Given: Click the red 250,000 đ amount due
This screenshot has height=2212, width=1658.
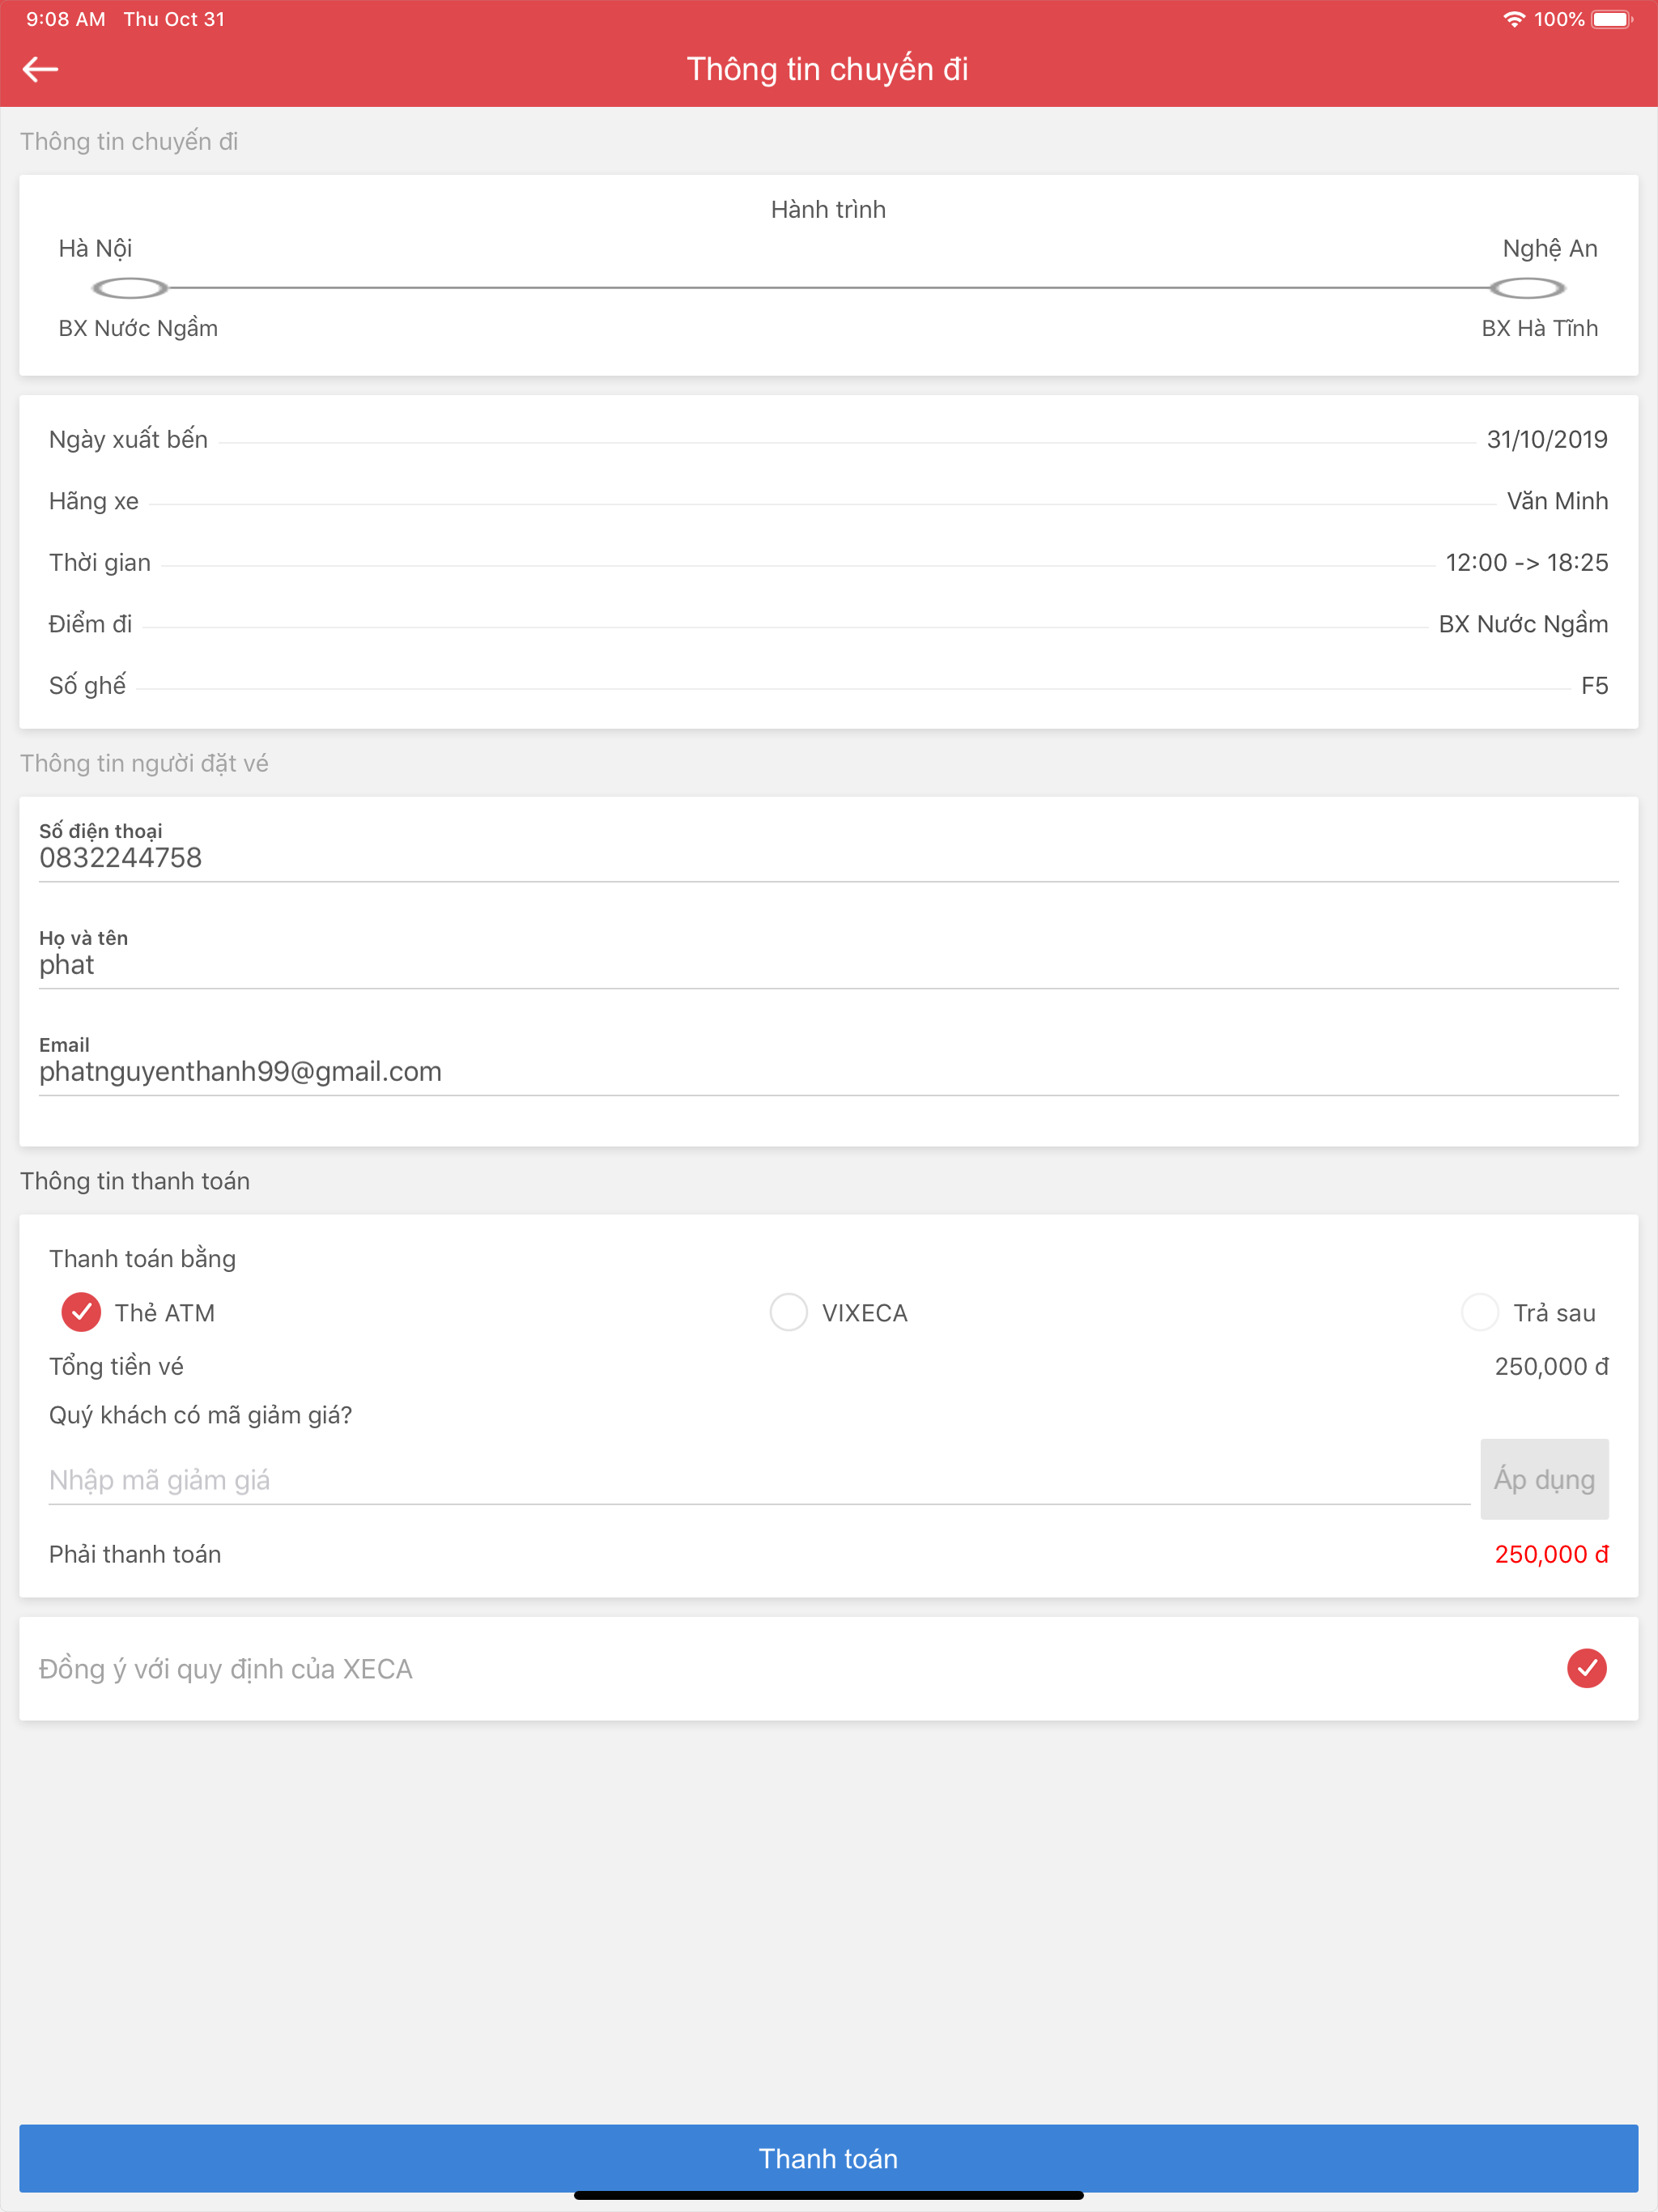Looking at the screenshot, I should (1551, 1555).
